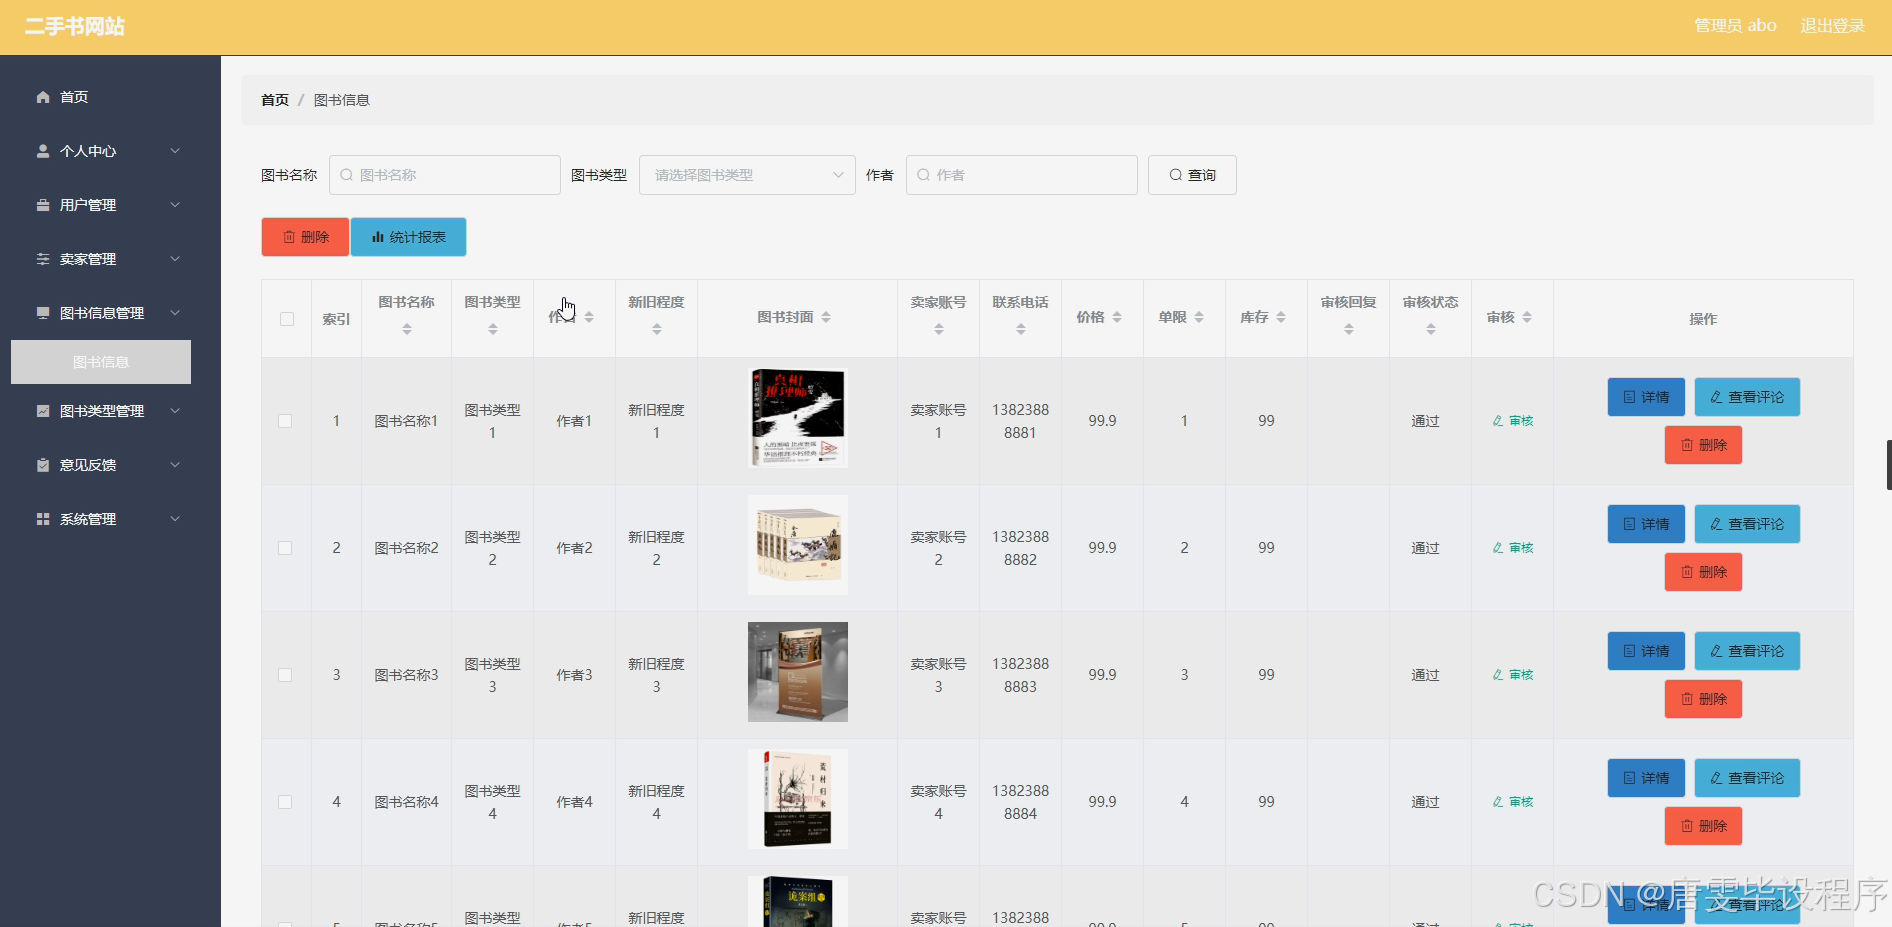Sort by 审核回复 column arrows

coord(1349,329)
